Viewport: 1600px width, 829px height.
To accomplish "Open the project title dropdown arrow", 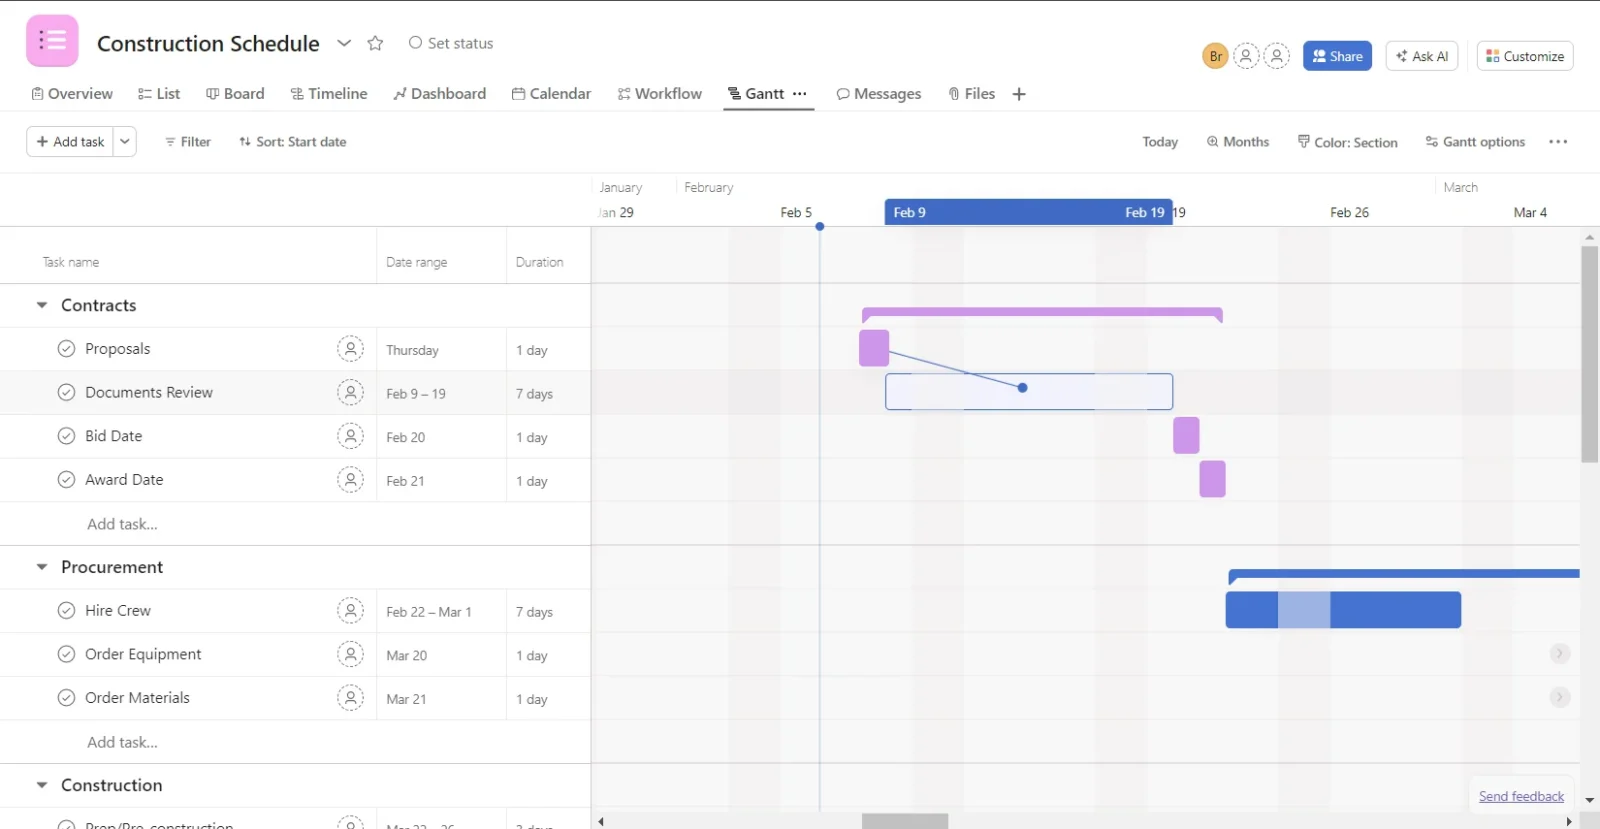I will pyautogui.click(x=344, y=43).
